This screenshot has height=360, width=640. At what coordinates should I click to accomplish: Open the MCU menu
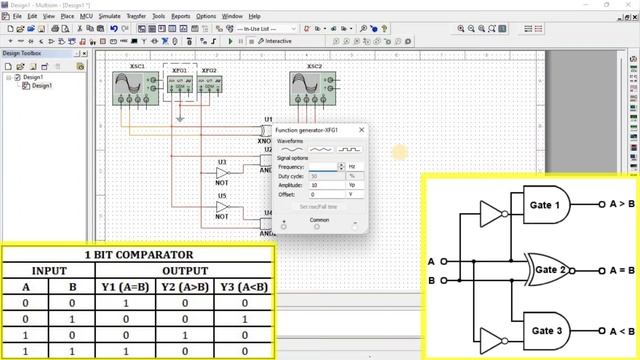coord(86,16)
